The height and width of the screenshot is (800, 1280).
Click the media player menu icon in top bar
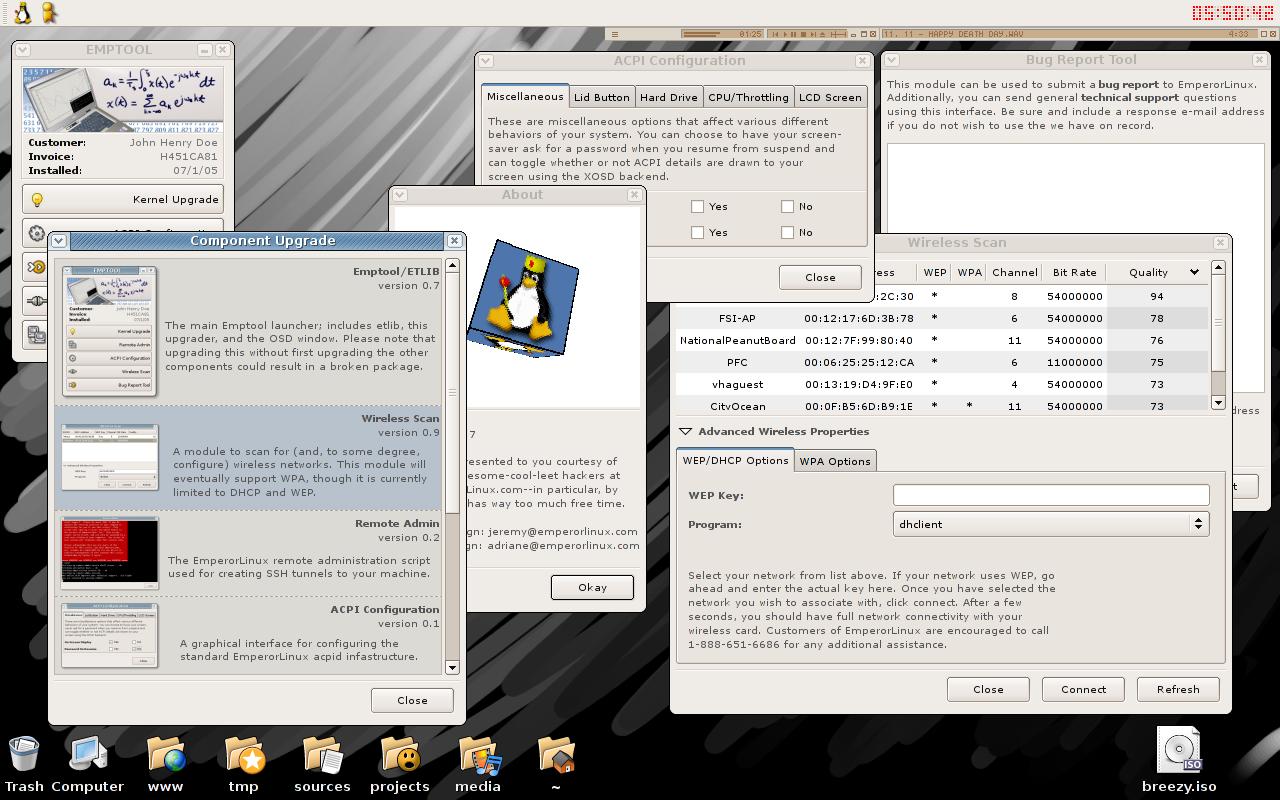coord(615,34)
